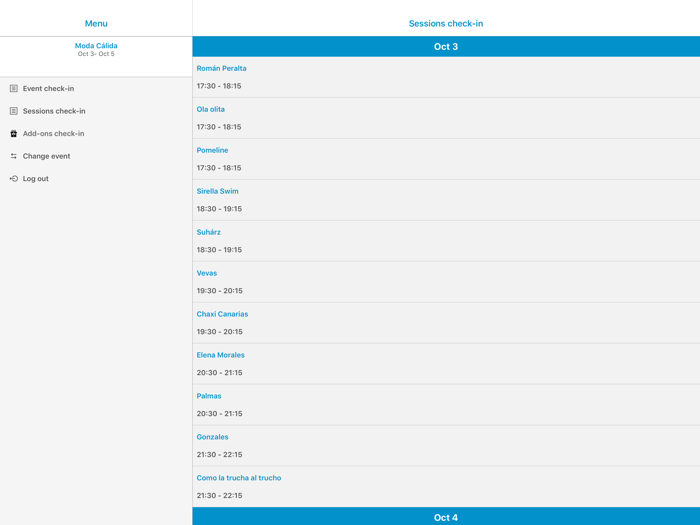Click the Log out arrow icon

pyautogui.click(x=14, y=179)
